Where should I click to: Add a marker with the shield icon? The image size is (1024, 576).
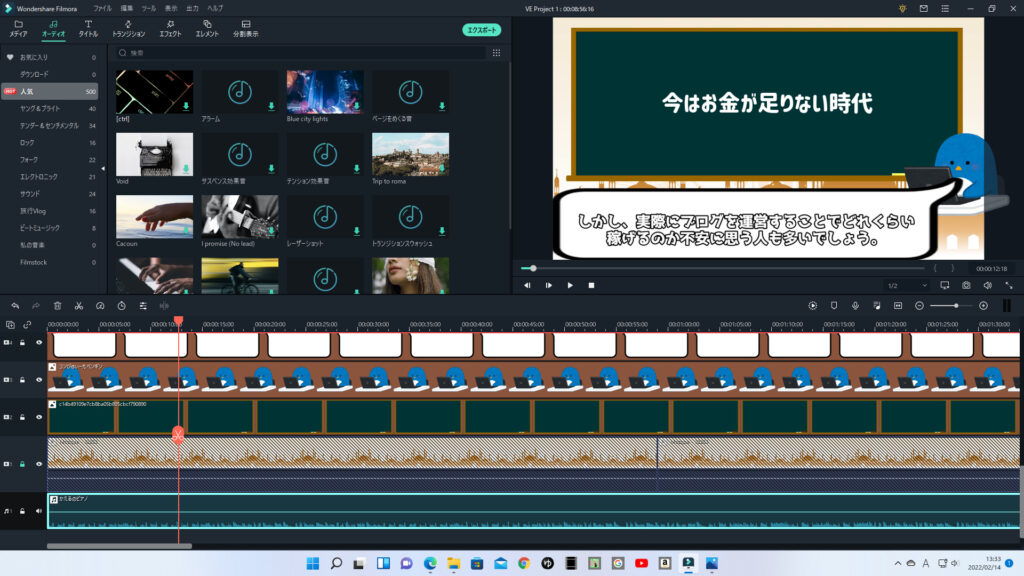coord(834,306)
